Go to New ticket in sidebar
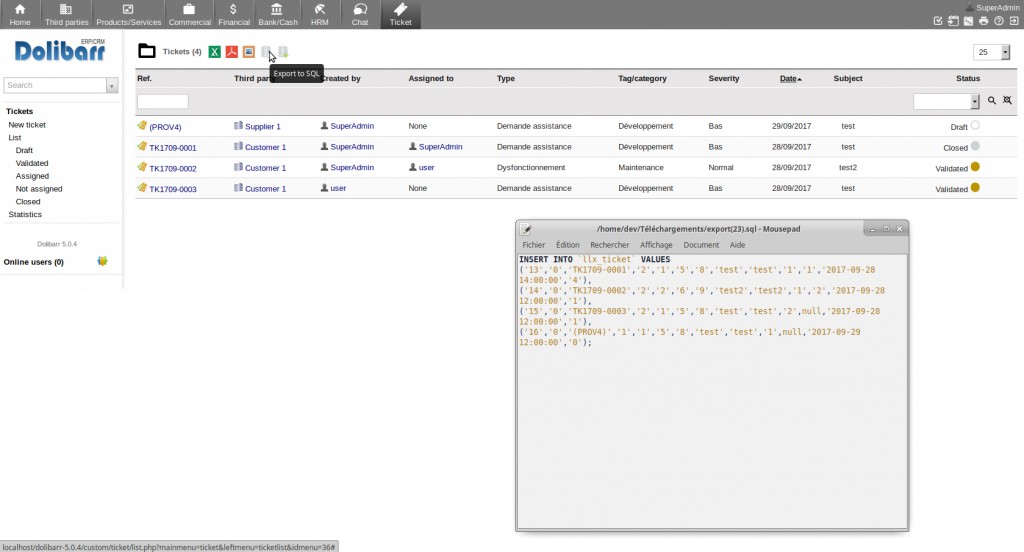Viewport: 1024px width, 552px height. coord(27,125)
